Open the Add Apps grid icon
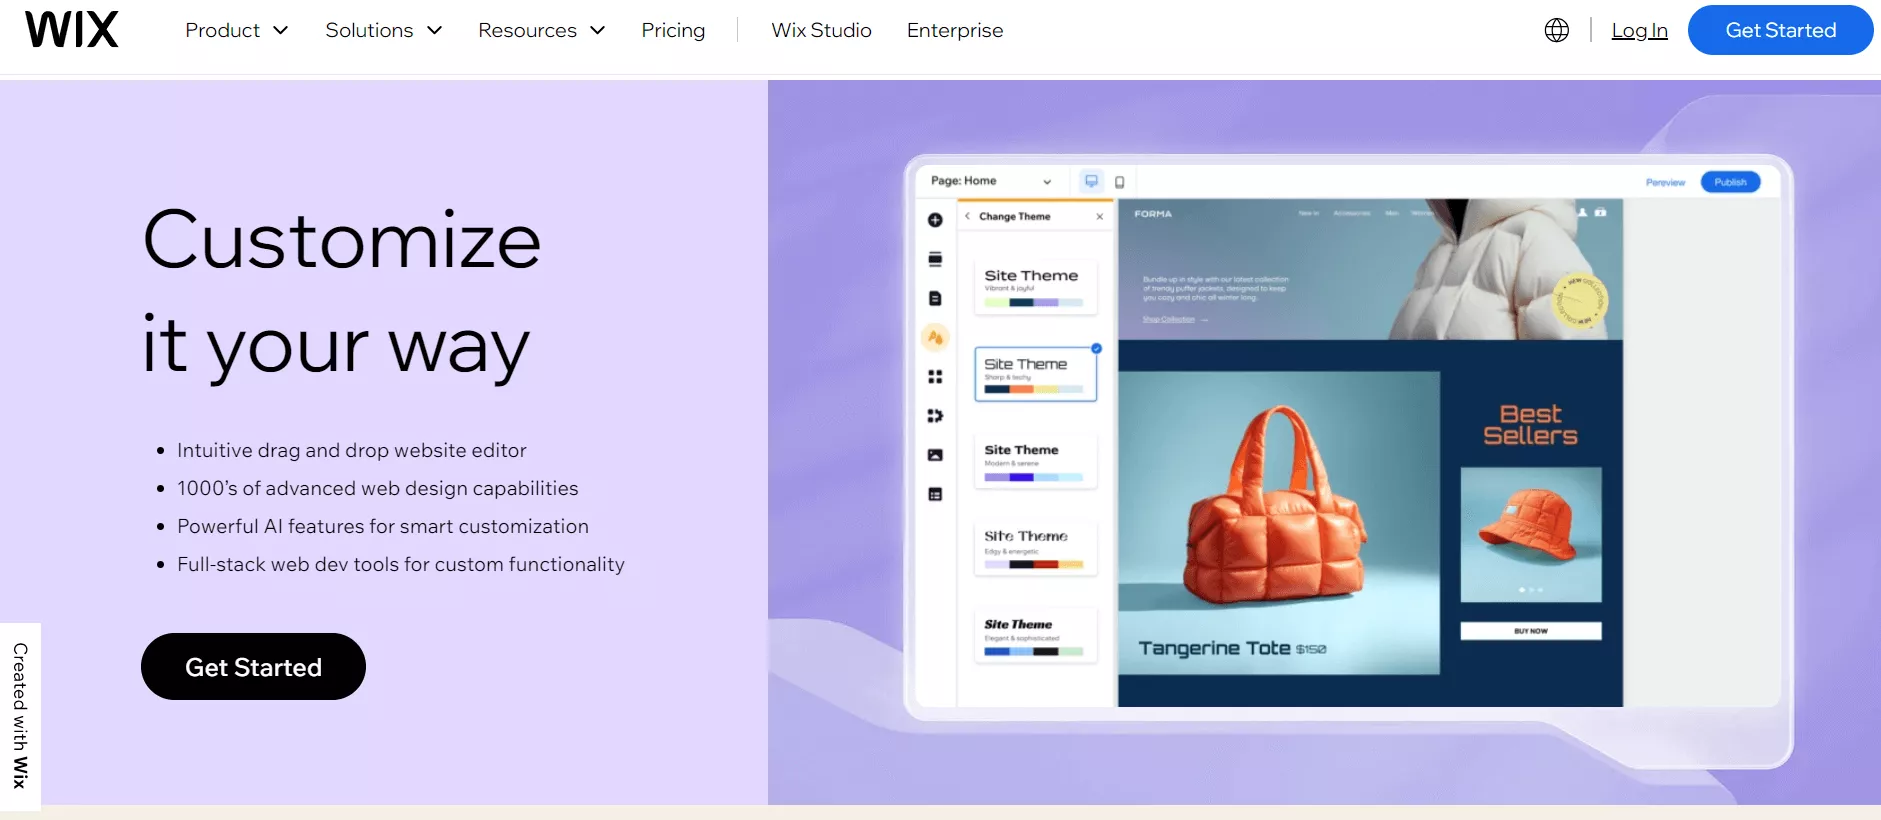Viewport: 1881px width, 820px height. [x=935, y=377]
